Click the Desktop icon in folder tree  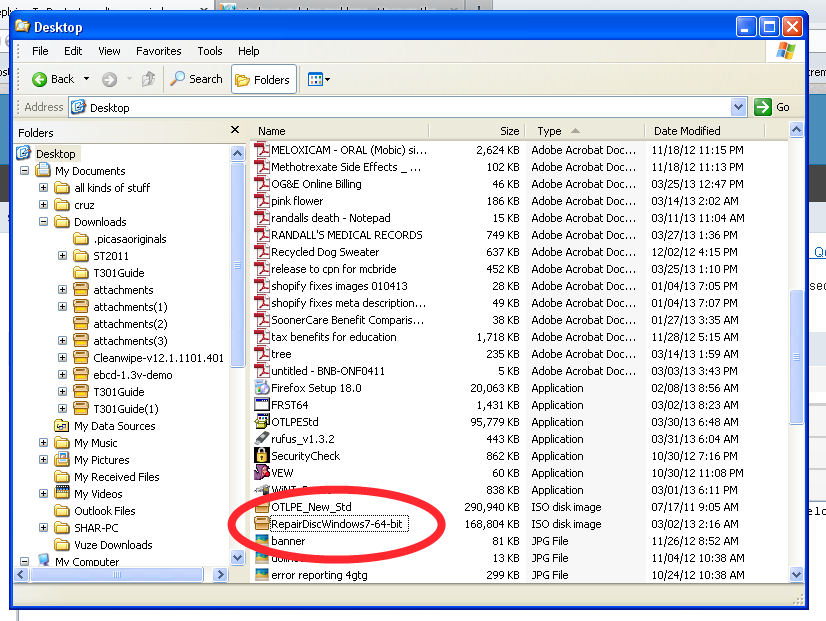coord(24,153)
